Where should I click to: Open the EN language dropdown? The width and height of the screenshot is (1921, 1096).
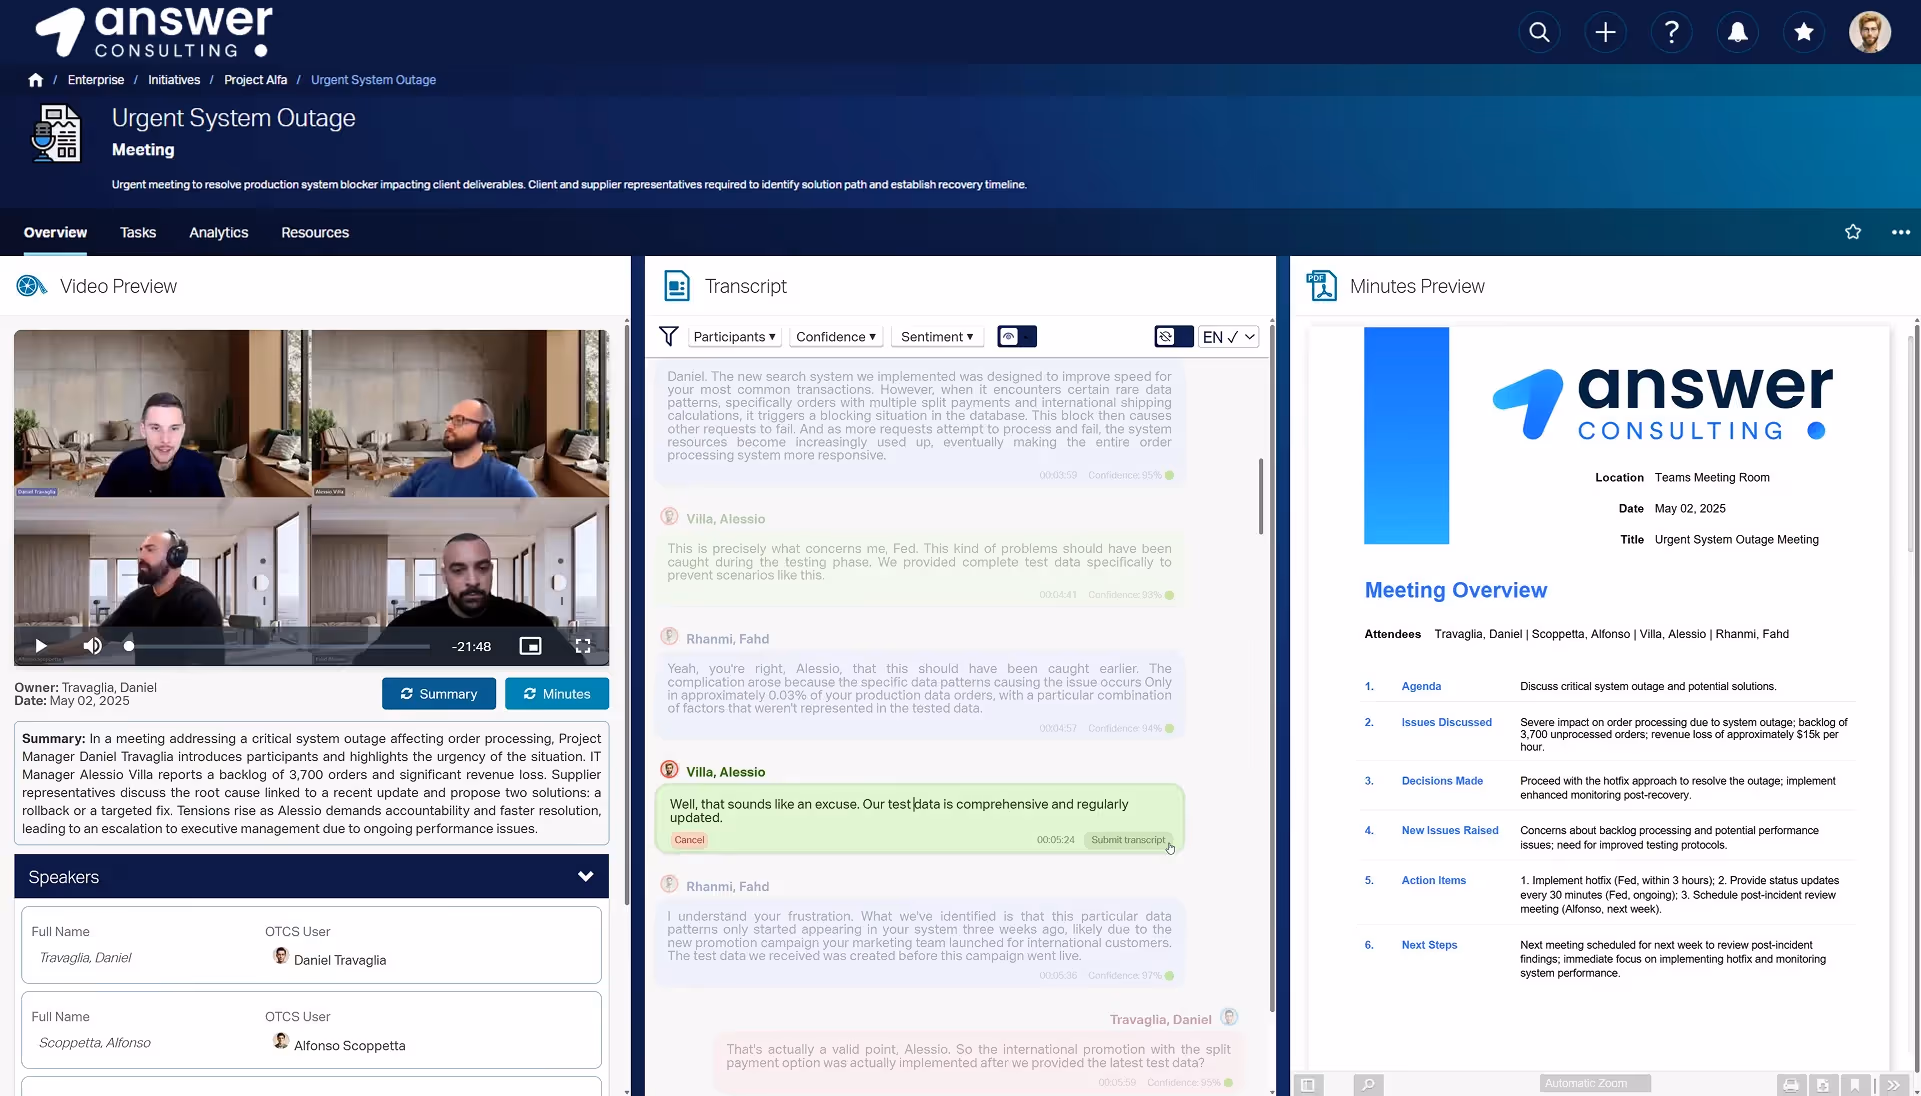[1228, 337]
